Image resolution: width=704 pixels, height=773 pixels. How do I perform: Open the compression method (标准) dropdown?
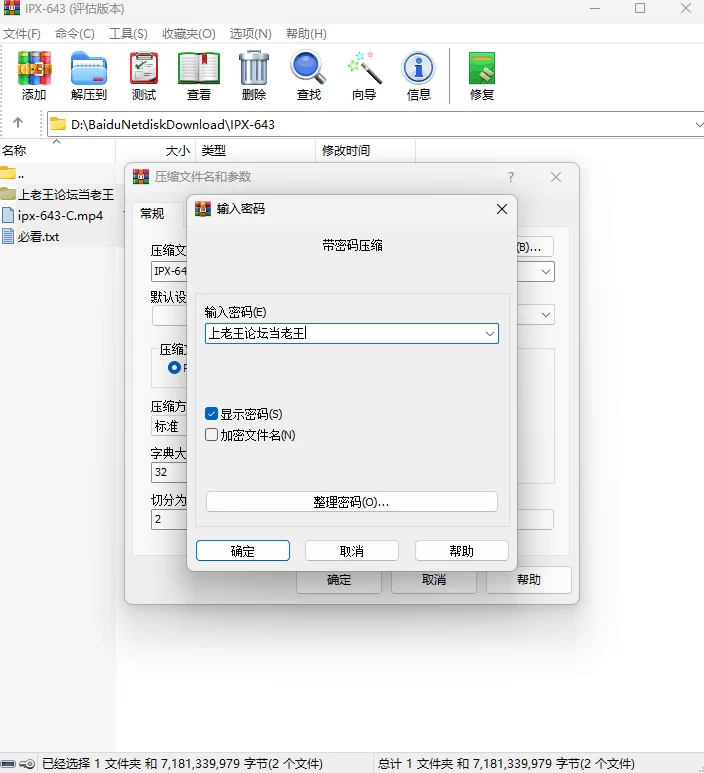point(169,426)
